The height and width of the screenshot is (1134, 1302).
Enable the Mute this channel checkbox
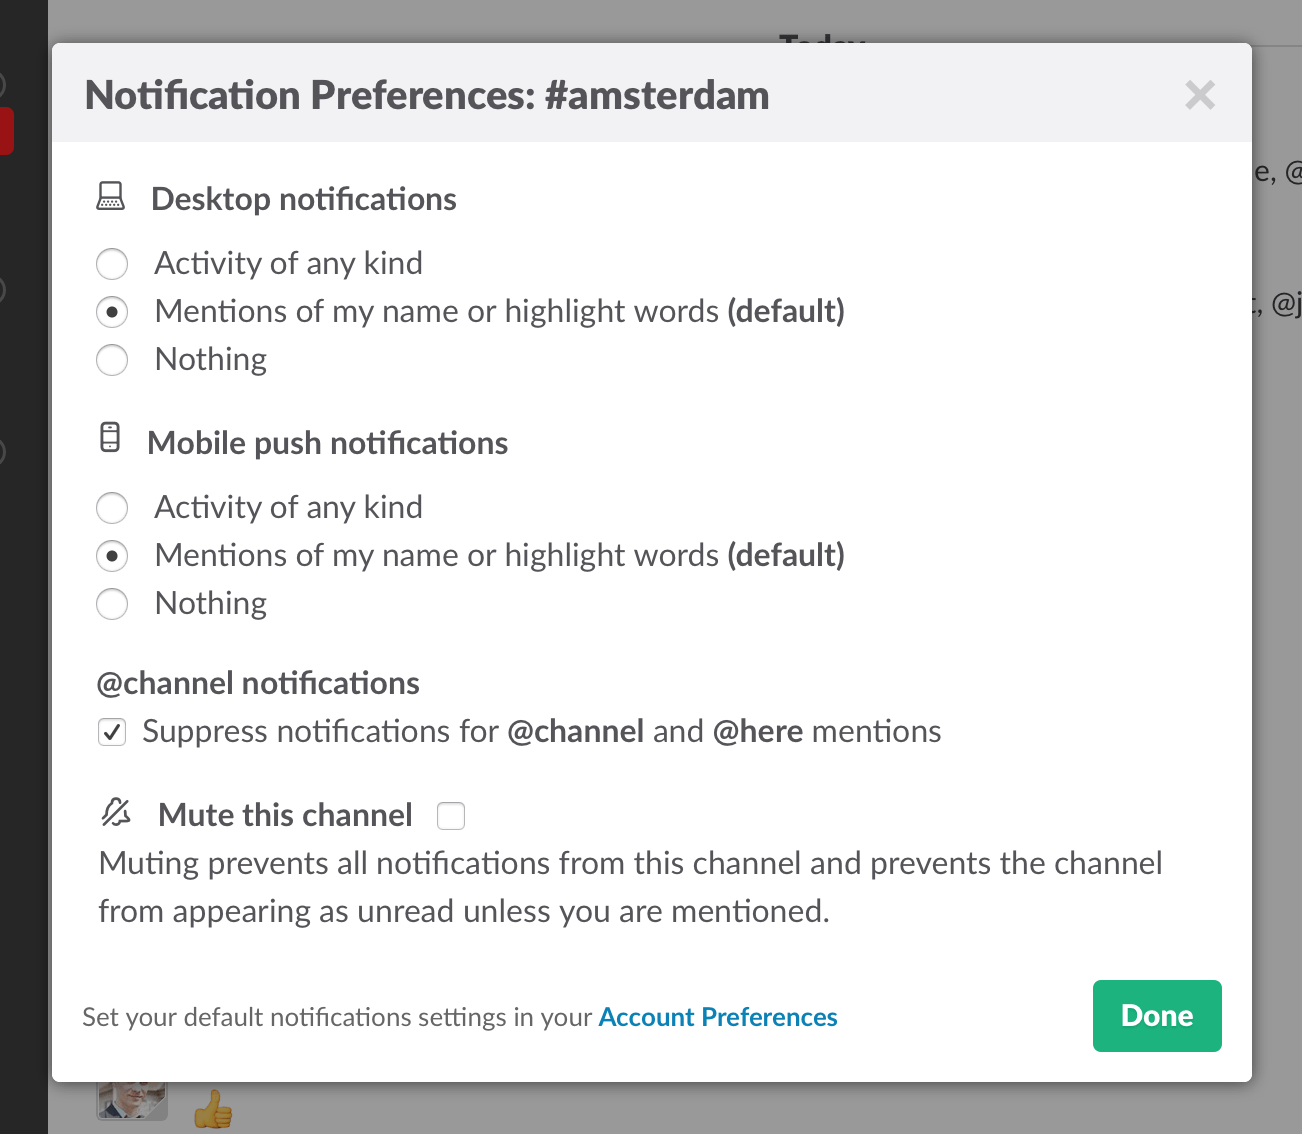[451, 815]
